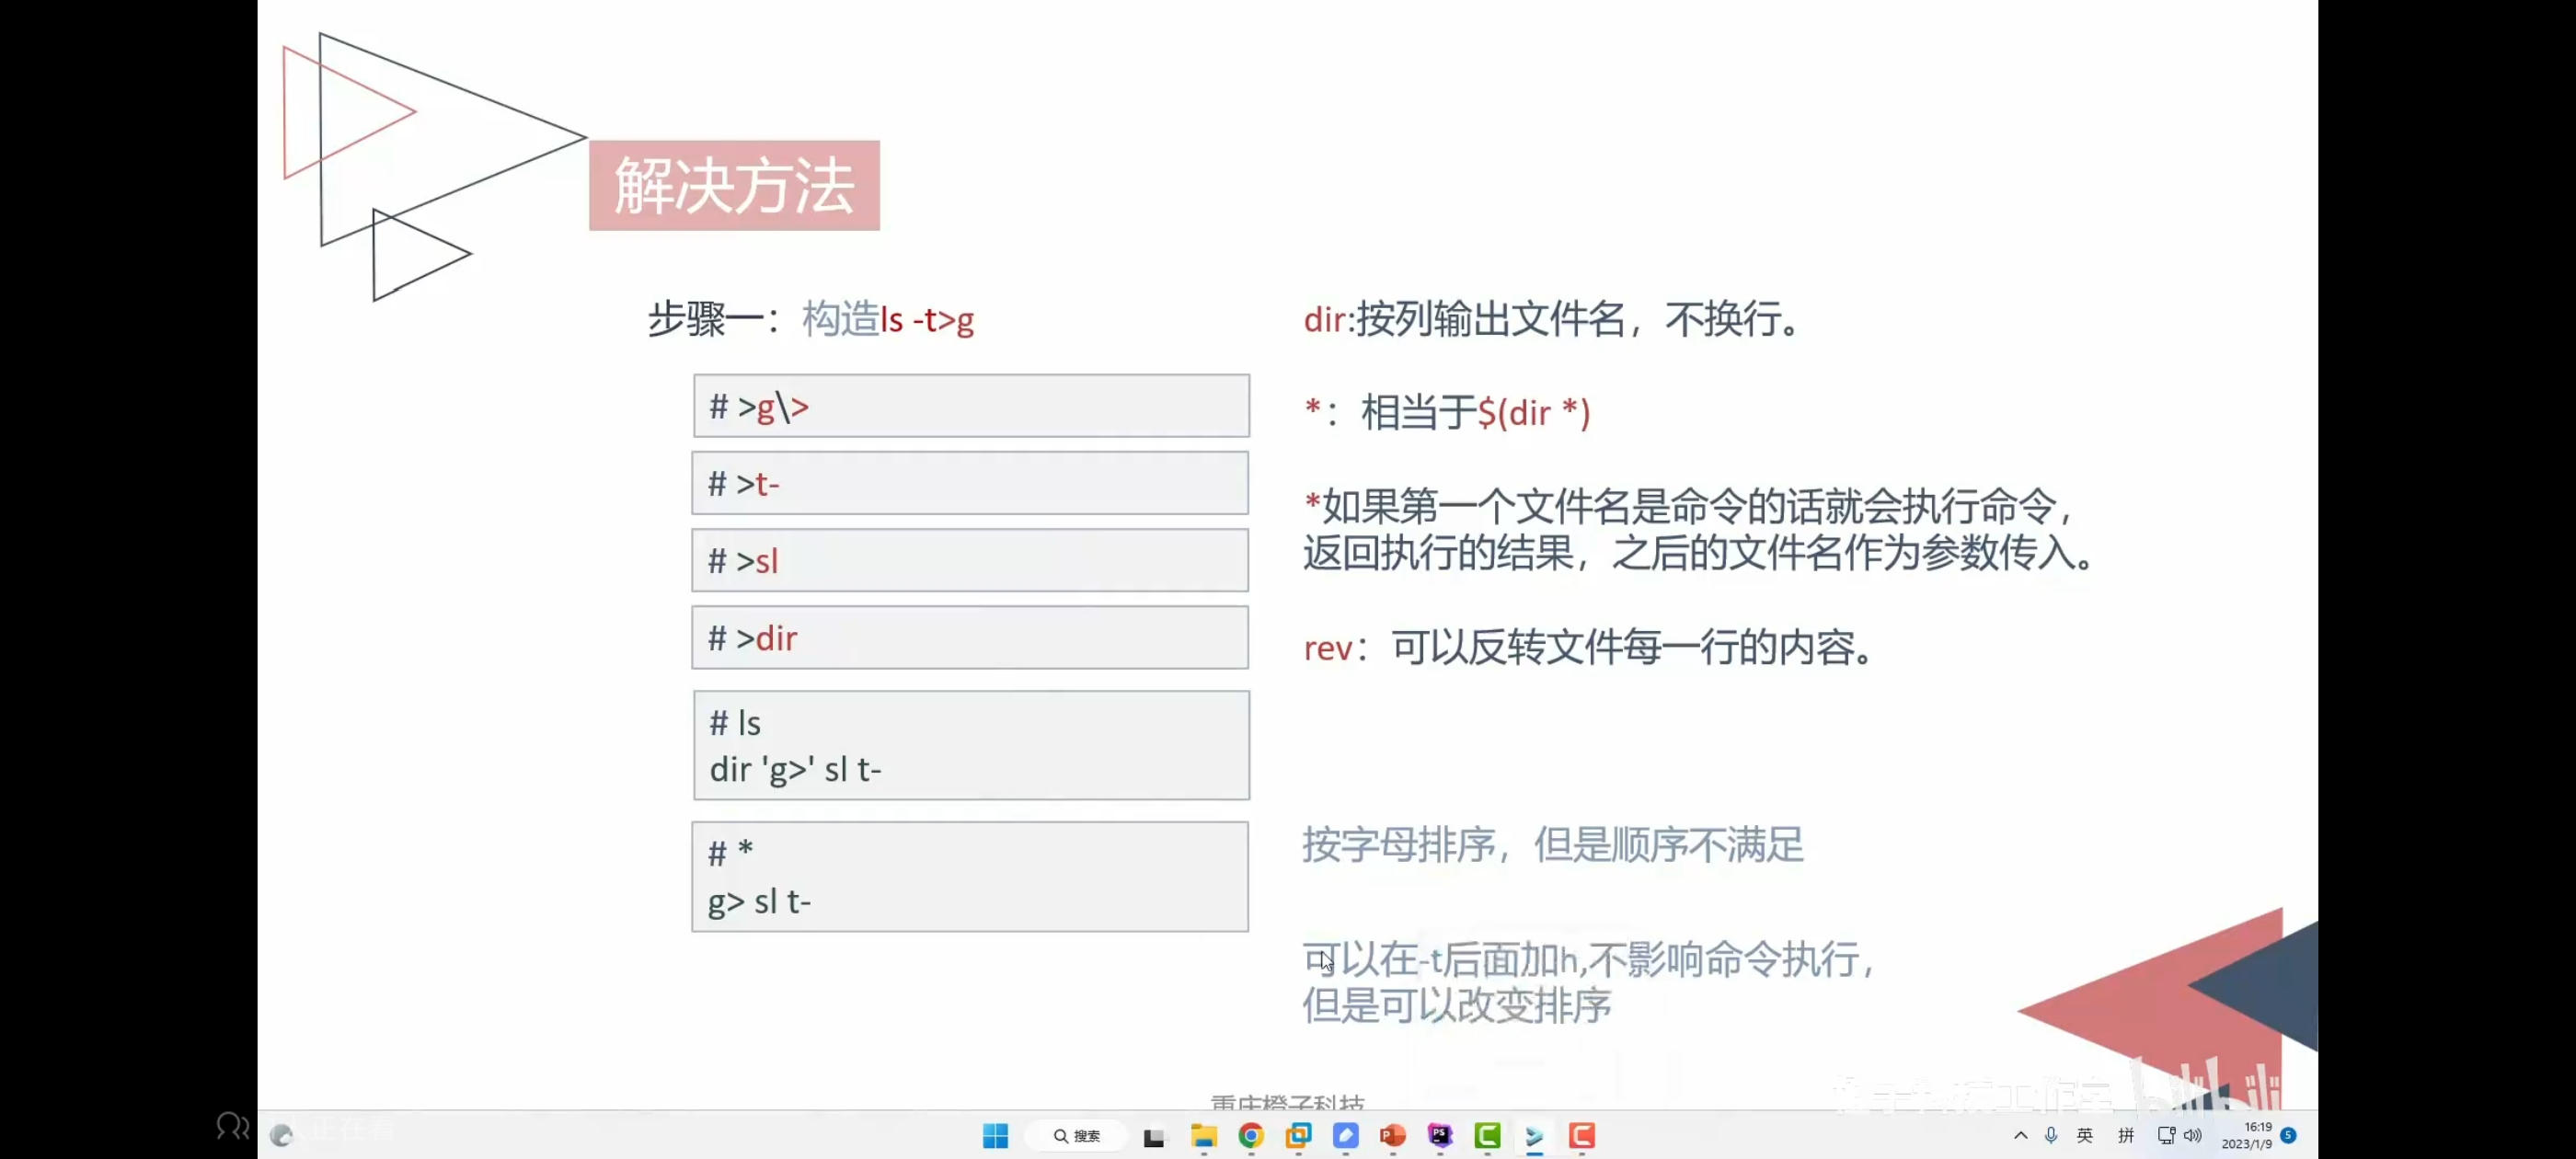Toggle the microphone tray icon
Image resolution: width=2576 pixels, height=1159 pixels.
point(2050,1135)
